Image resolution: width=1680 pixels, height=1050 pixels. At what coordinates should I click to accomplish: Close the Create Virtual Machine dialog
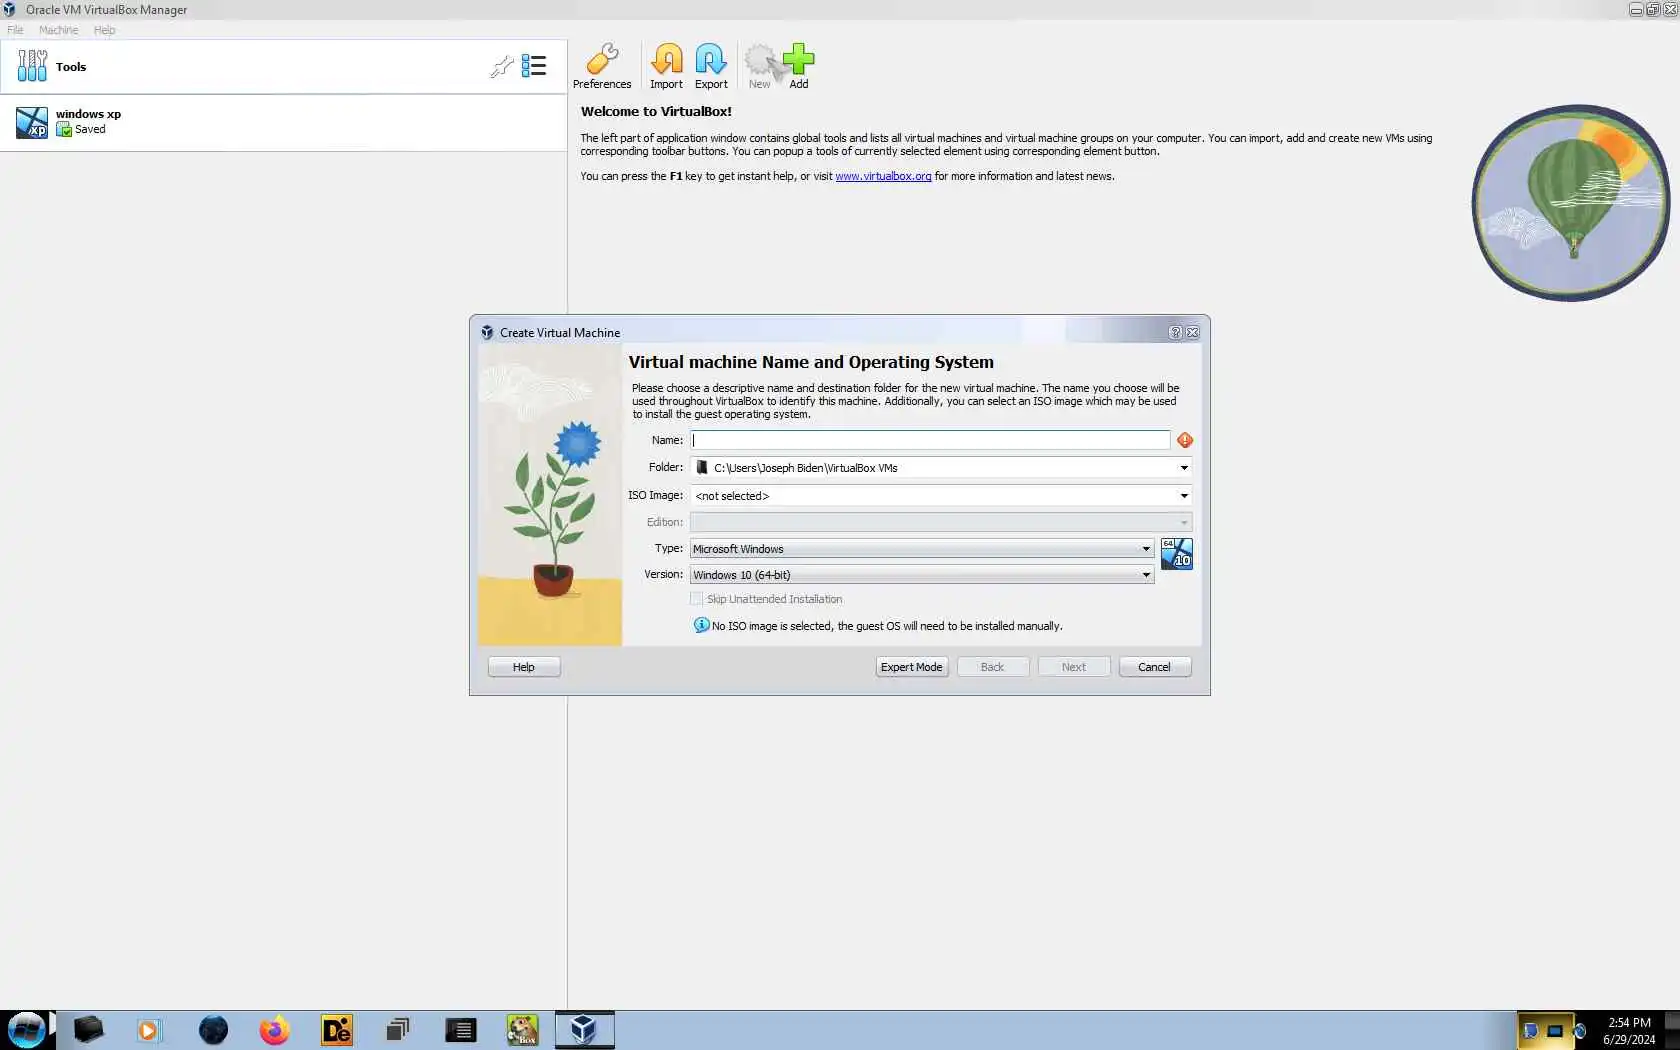(1192, 333)
